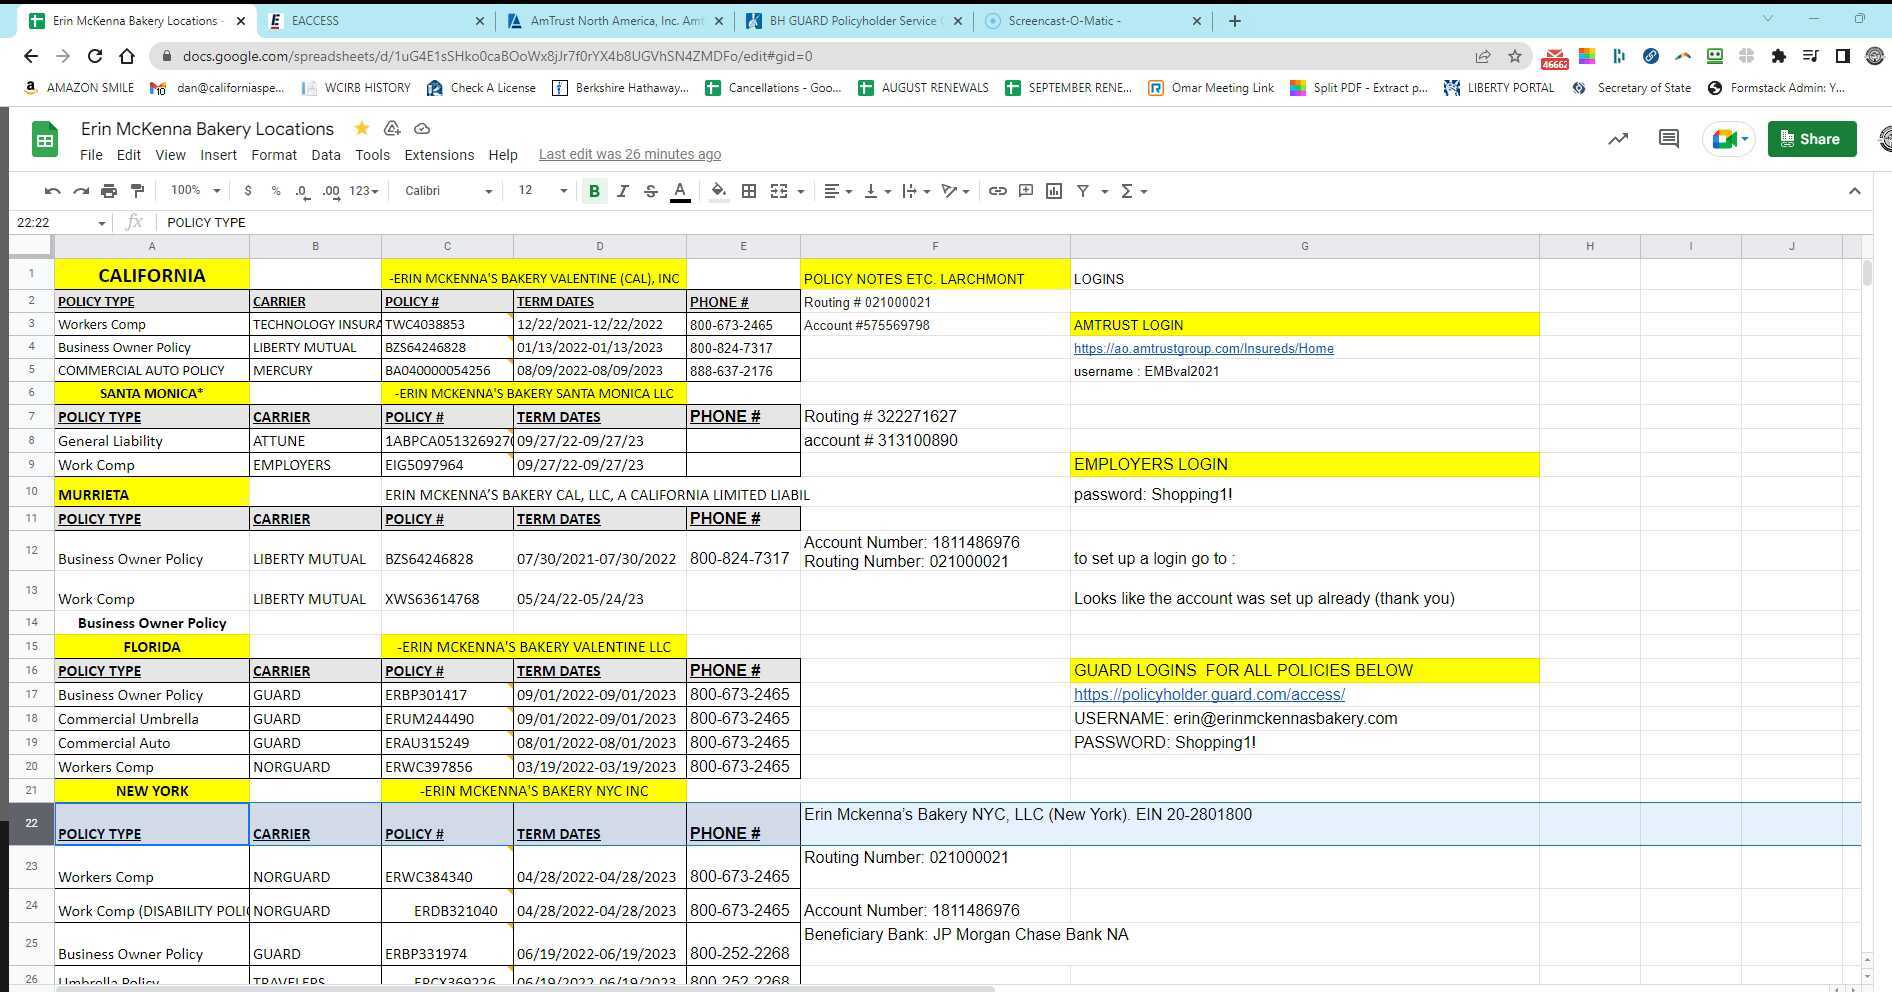This screenshot has width=1892, height=992.
Task: Toggle bold formatting
Action: point(594,191)
